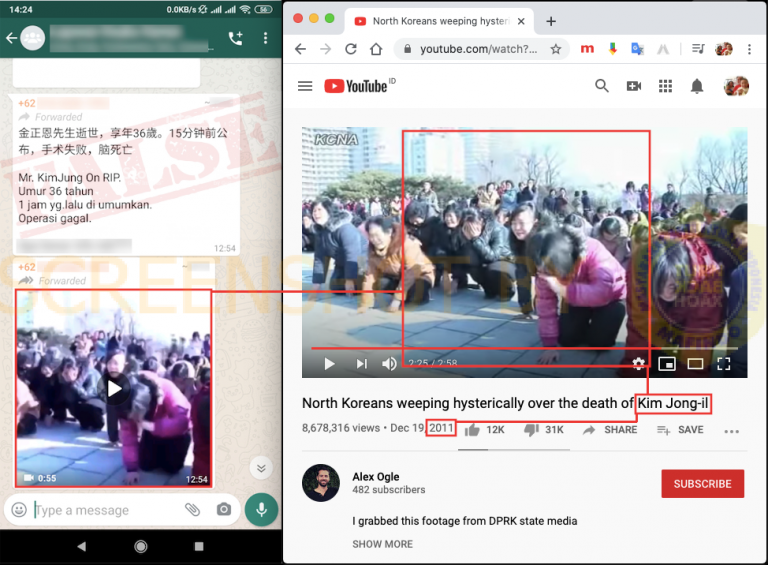
Task: Tap the Android back navigation button
Action: coord(82,546)
